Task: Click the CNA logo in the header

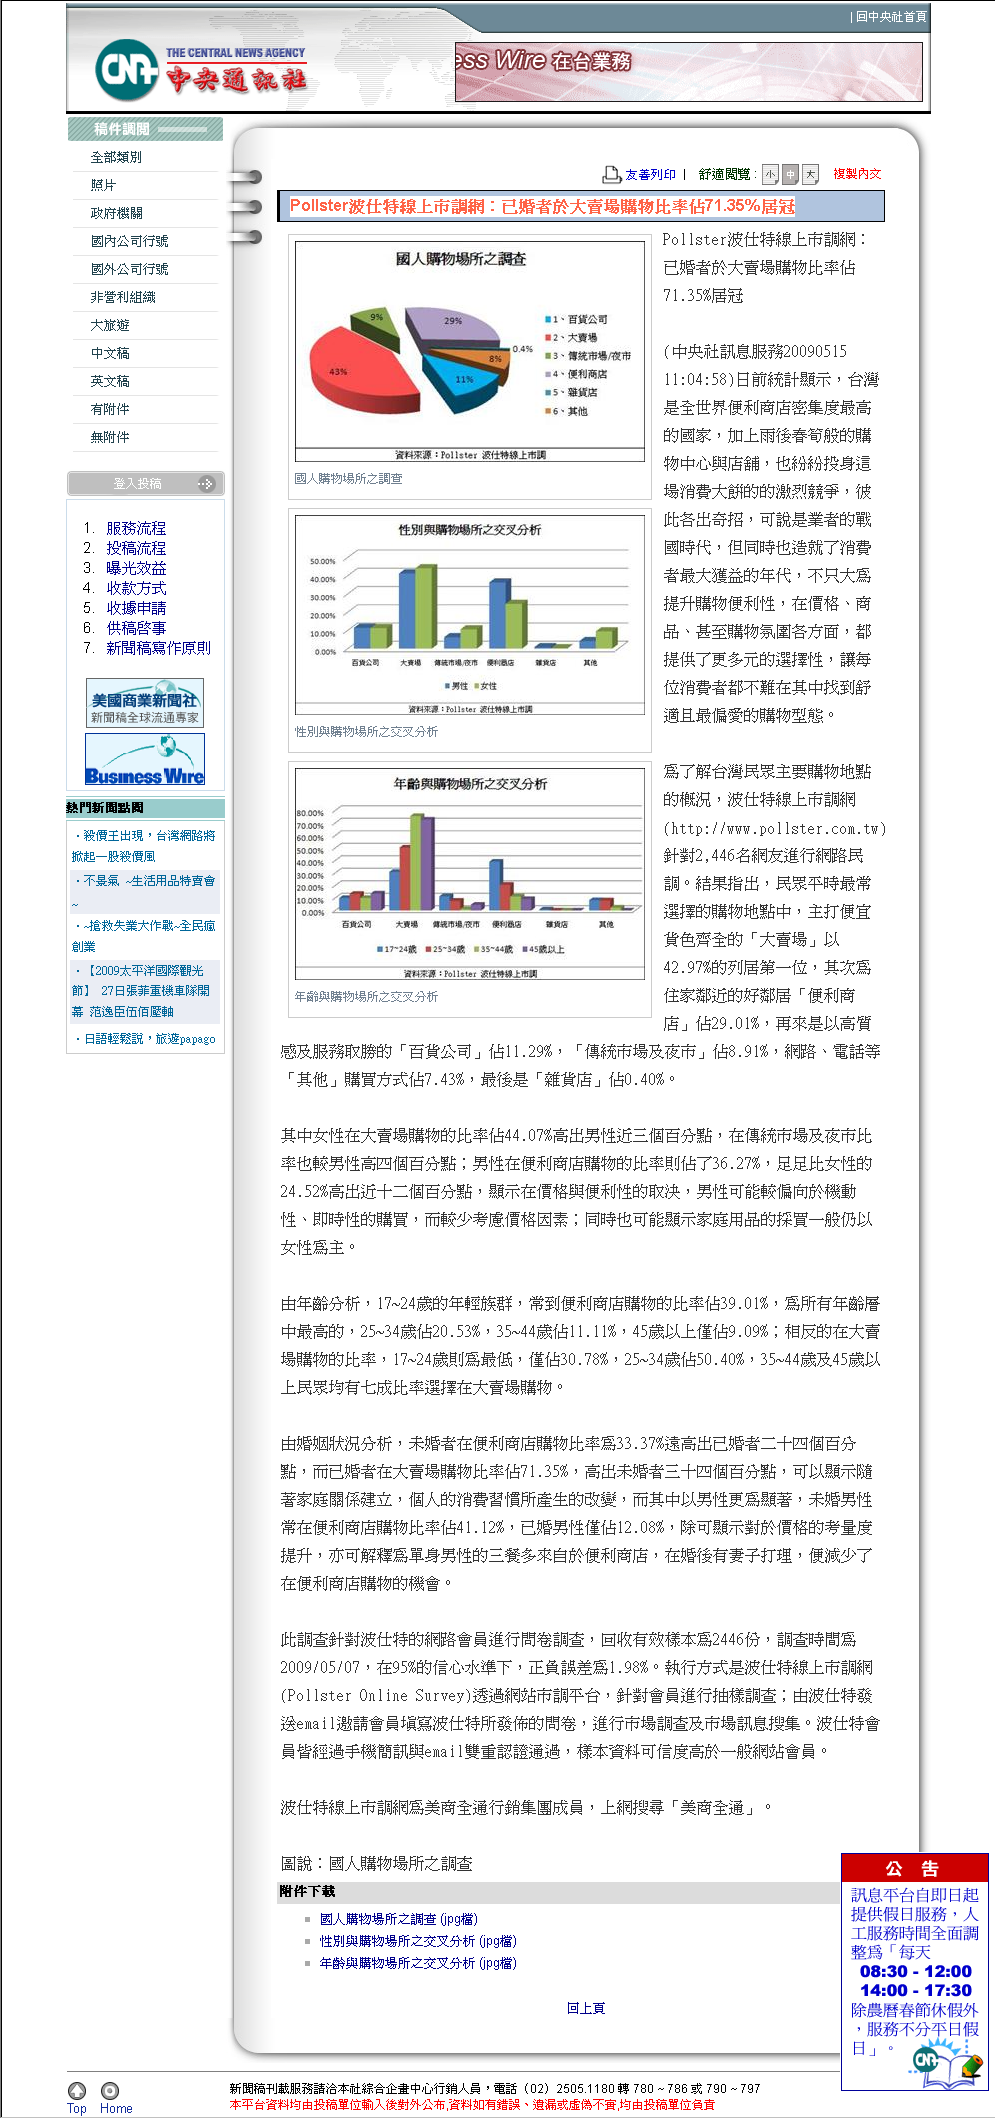Action: [201, 70]
